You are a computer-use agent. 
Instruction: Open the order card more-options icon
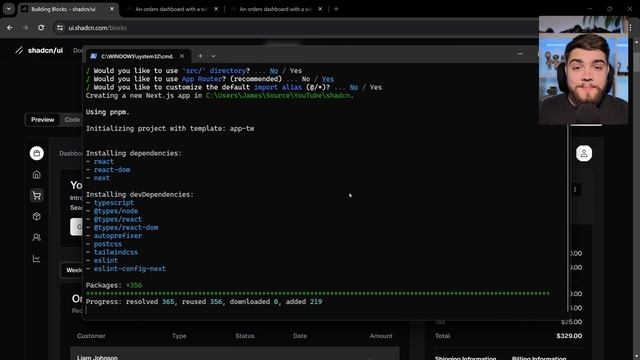575,189
